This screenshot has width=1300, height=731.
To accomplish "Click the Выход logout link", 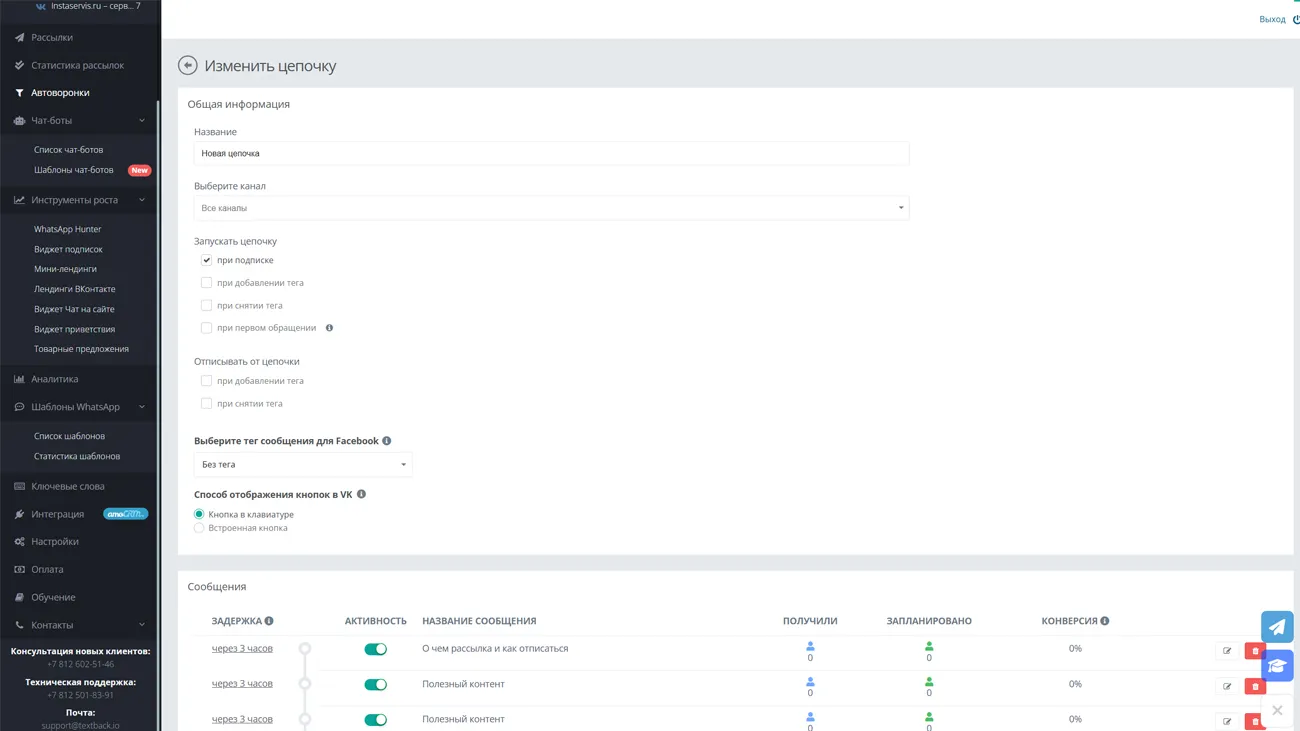I will [x=1272, y=20].
